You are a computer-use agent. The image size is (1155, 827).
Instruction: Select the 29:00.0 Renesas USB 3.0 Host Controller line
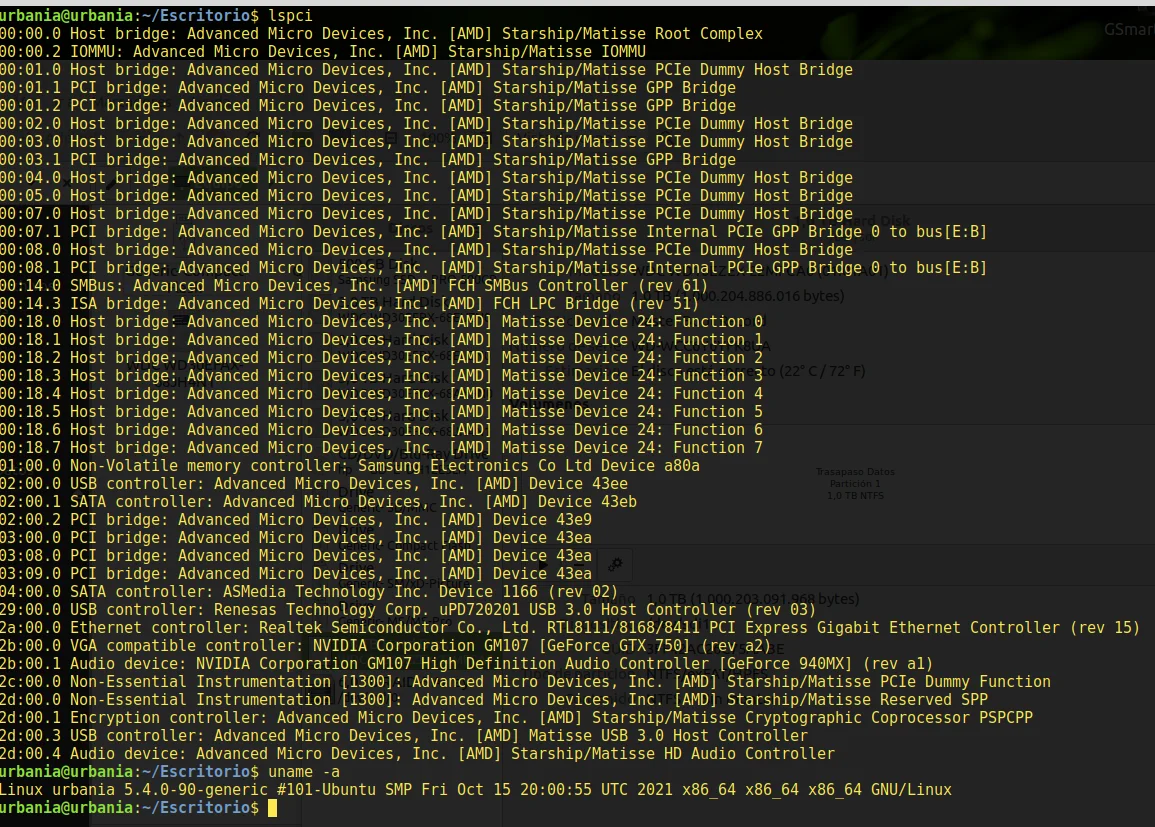tap(408, 611)
